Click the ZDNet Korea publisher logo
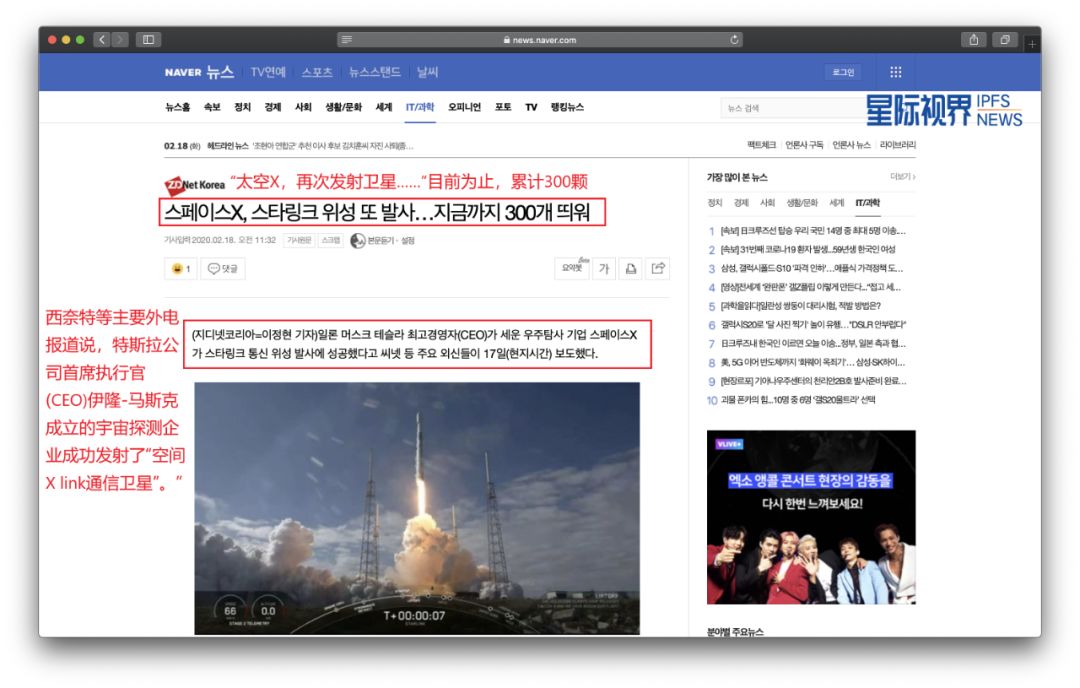Viewport: 1080px width, 688px height. point(194,185)
